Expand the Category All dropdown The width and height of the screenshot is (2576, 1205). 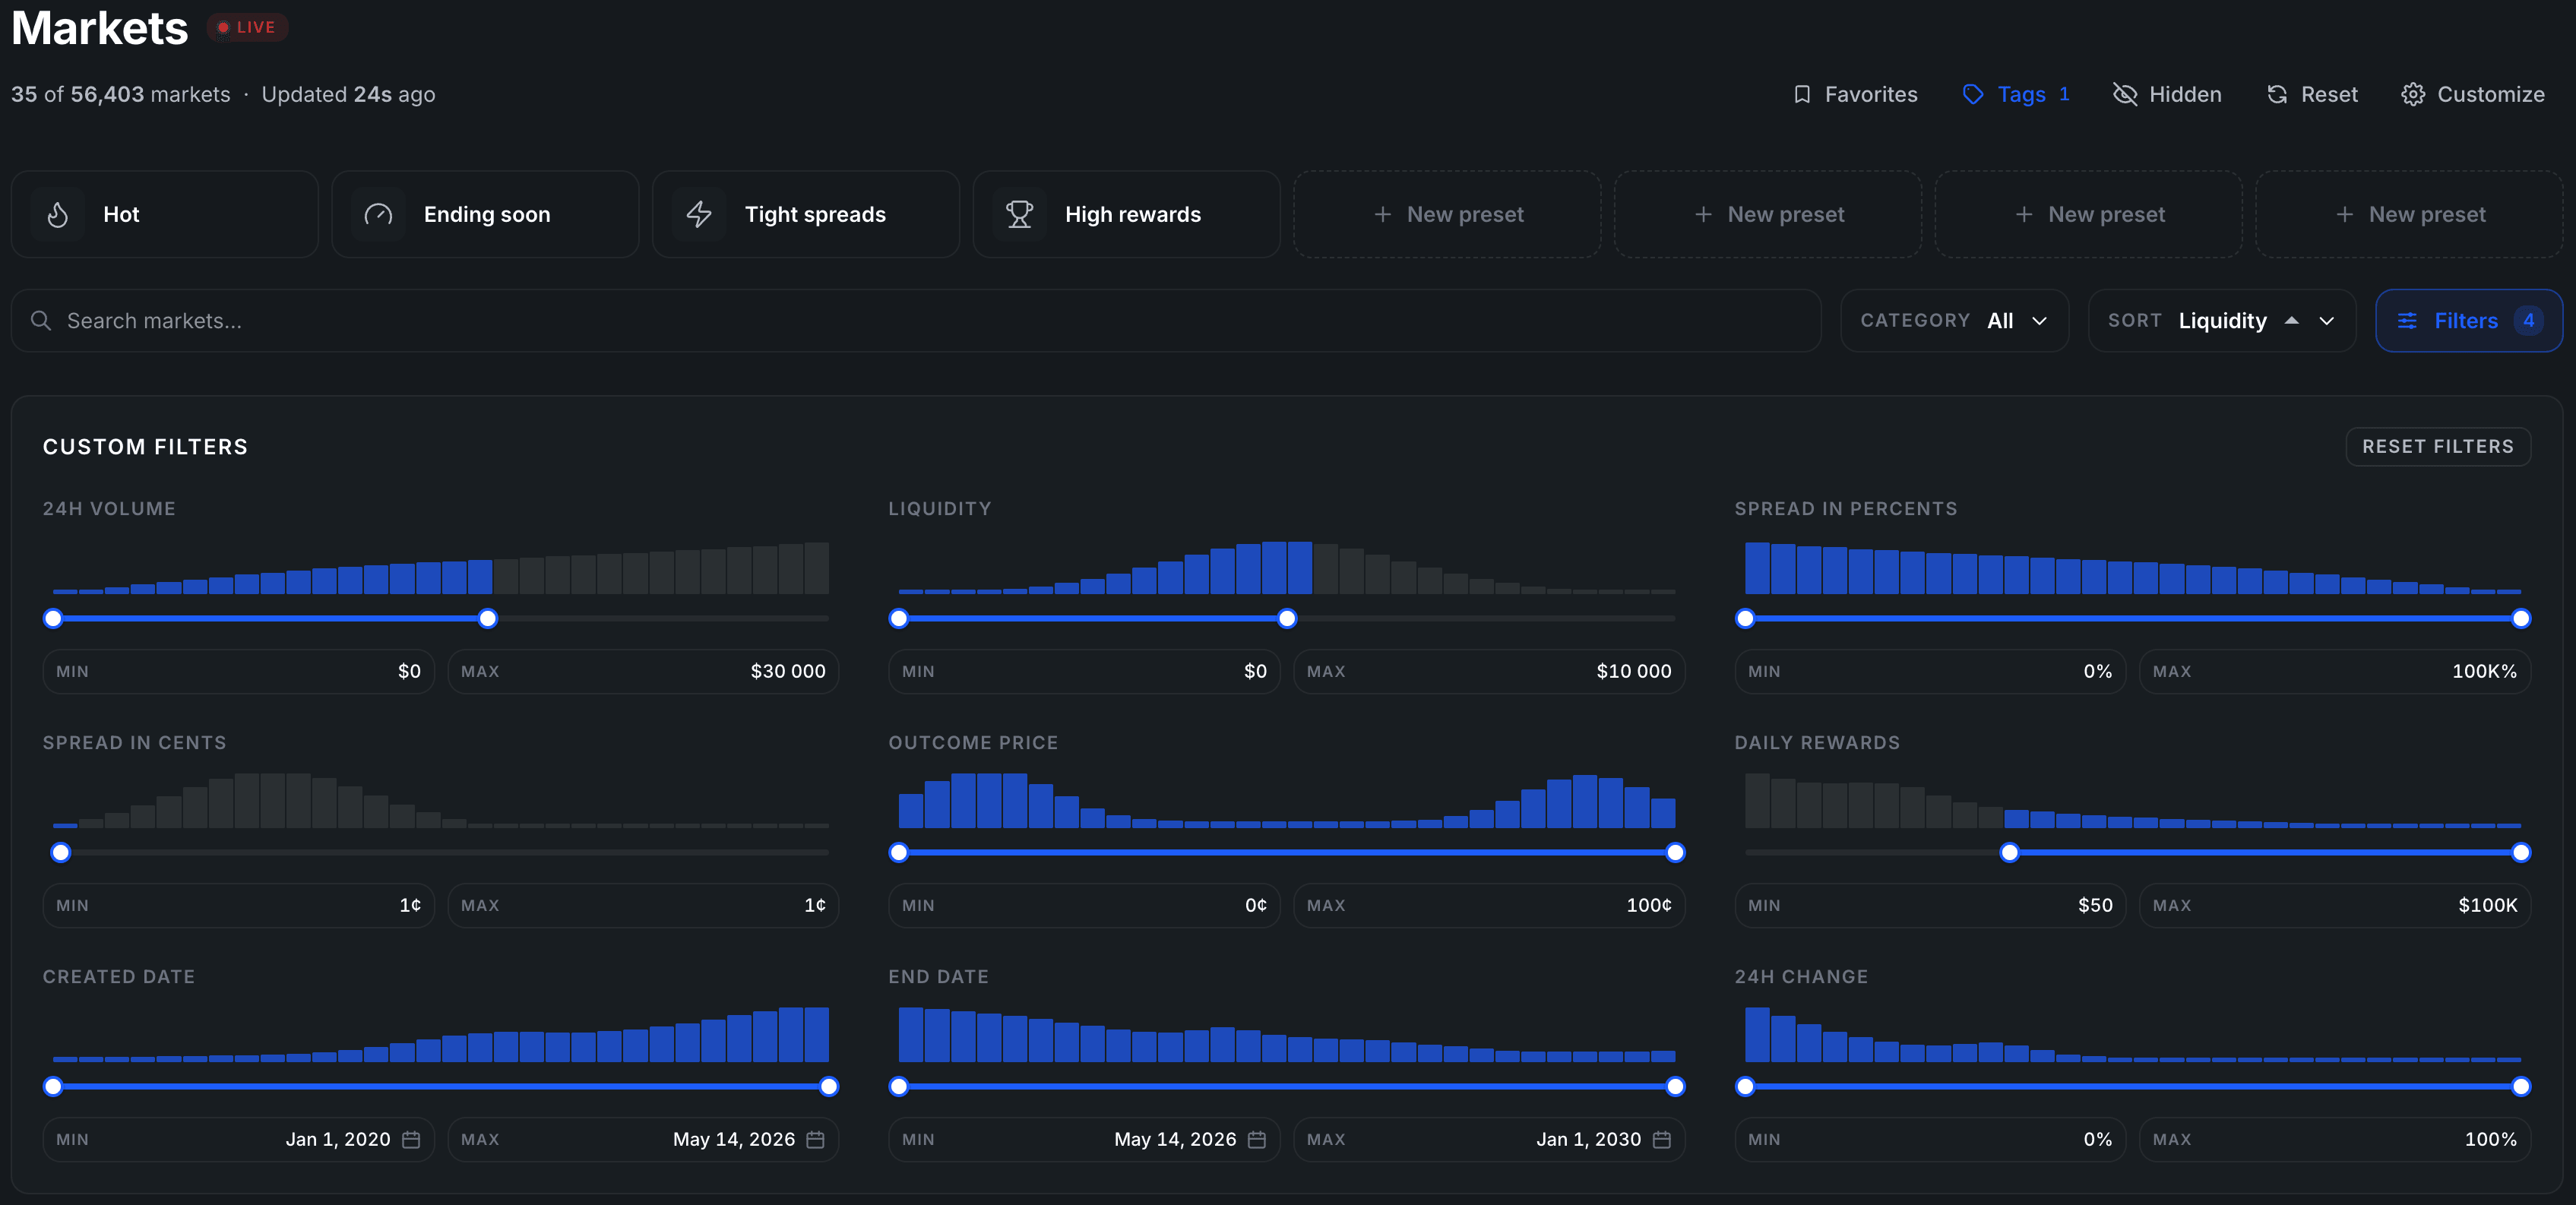point(1954,320)
